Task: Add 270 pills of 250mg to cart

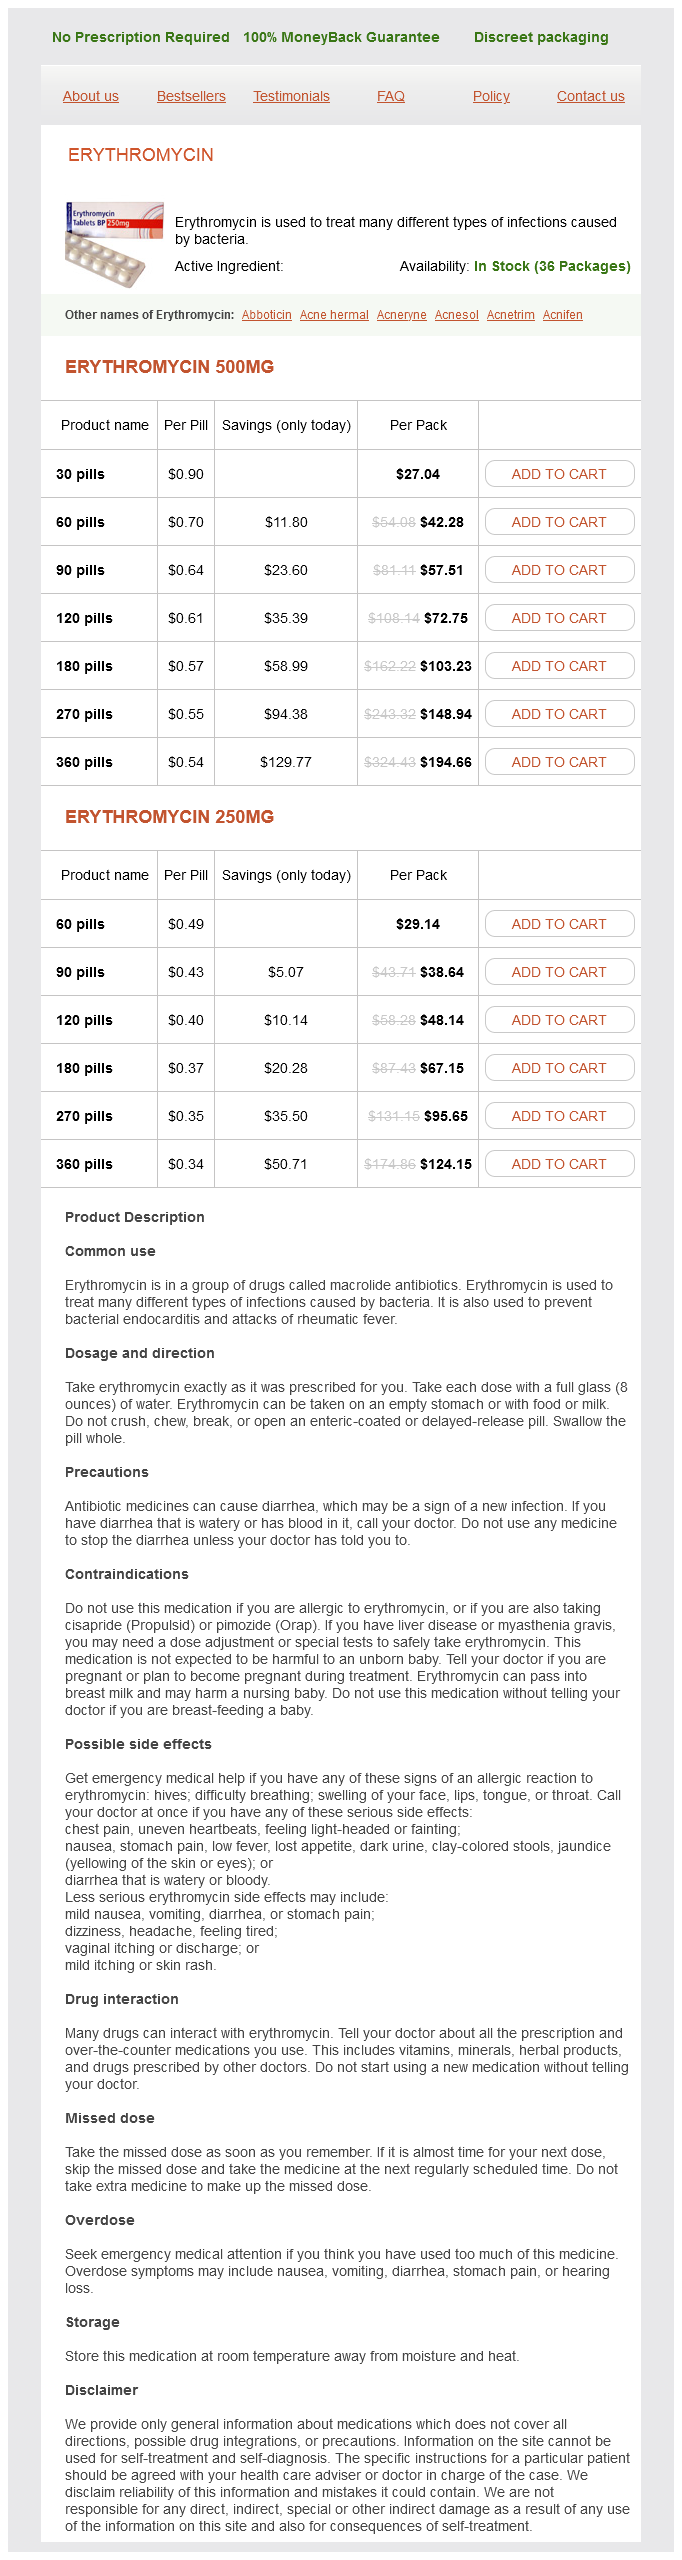Action: [x=559, y=1116]
